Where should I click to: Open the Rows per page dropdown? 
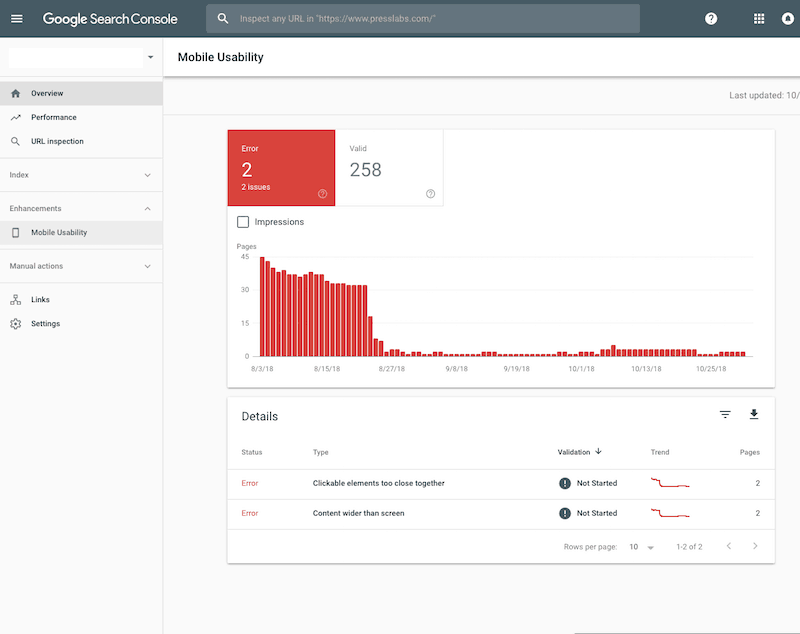(641, 547)
